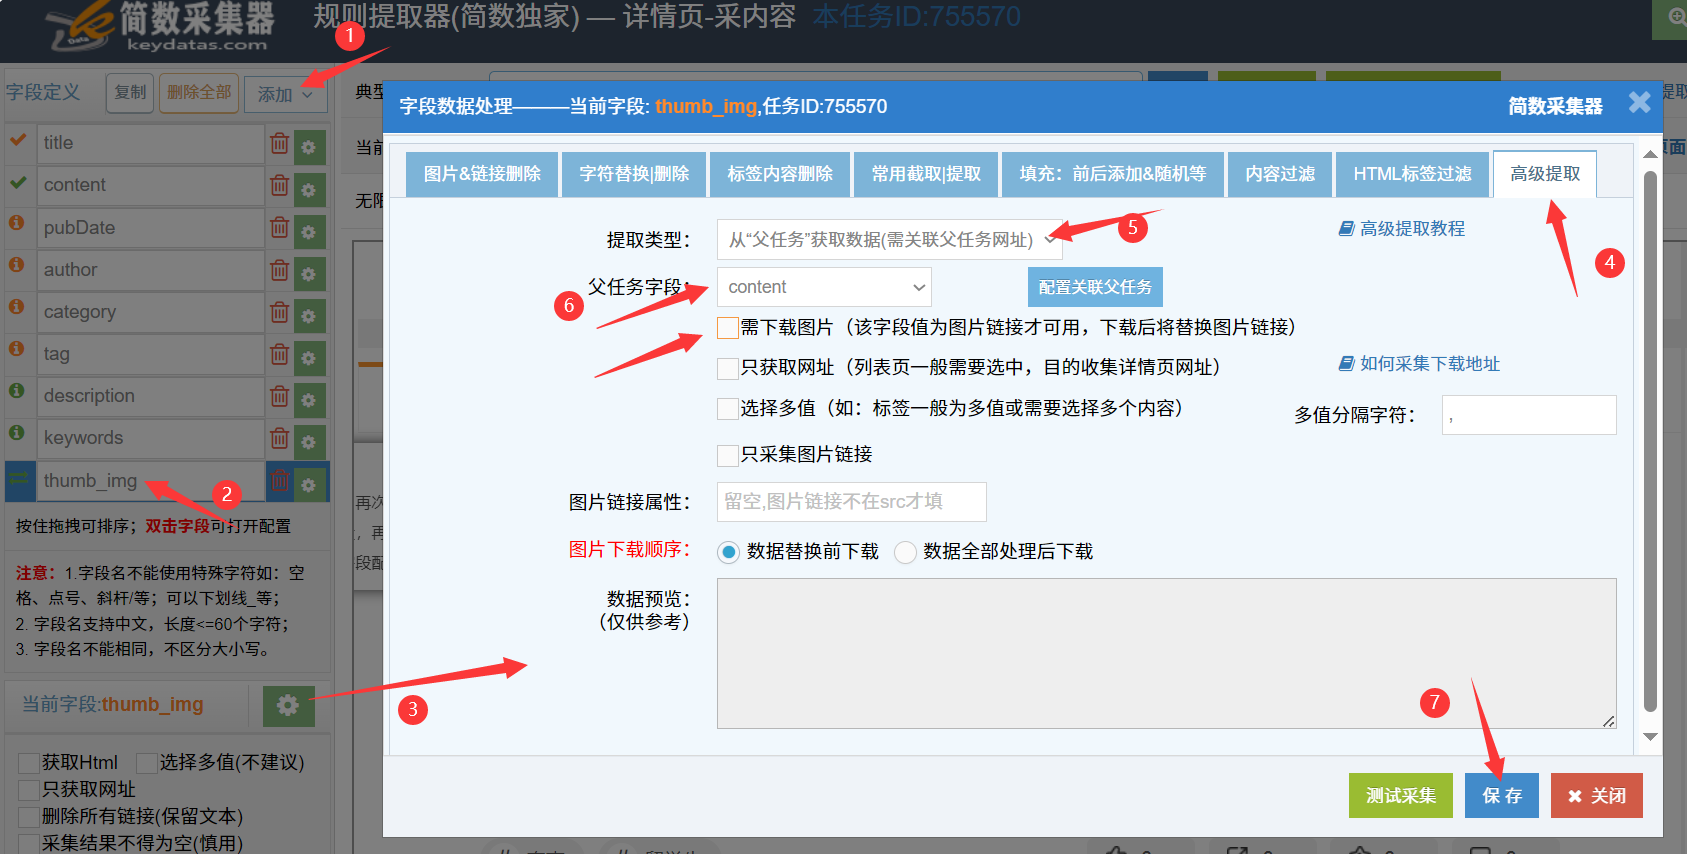Click the 保存 button
Image resolution: width=1687 pixels, height=854 pixels.
point(1501,796)
